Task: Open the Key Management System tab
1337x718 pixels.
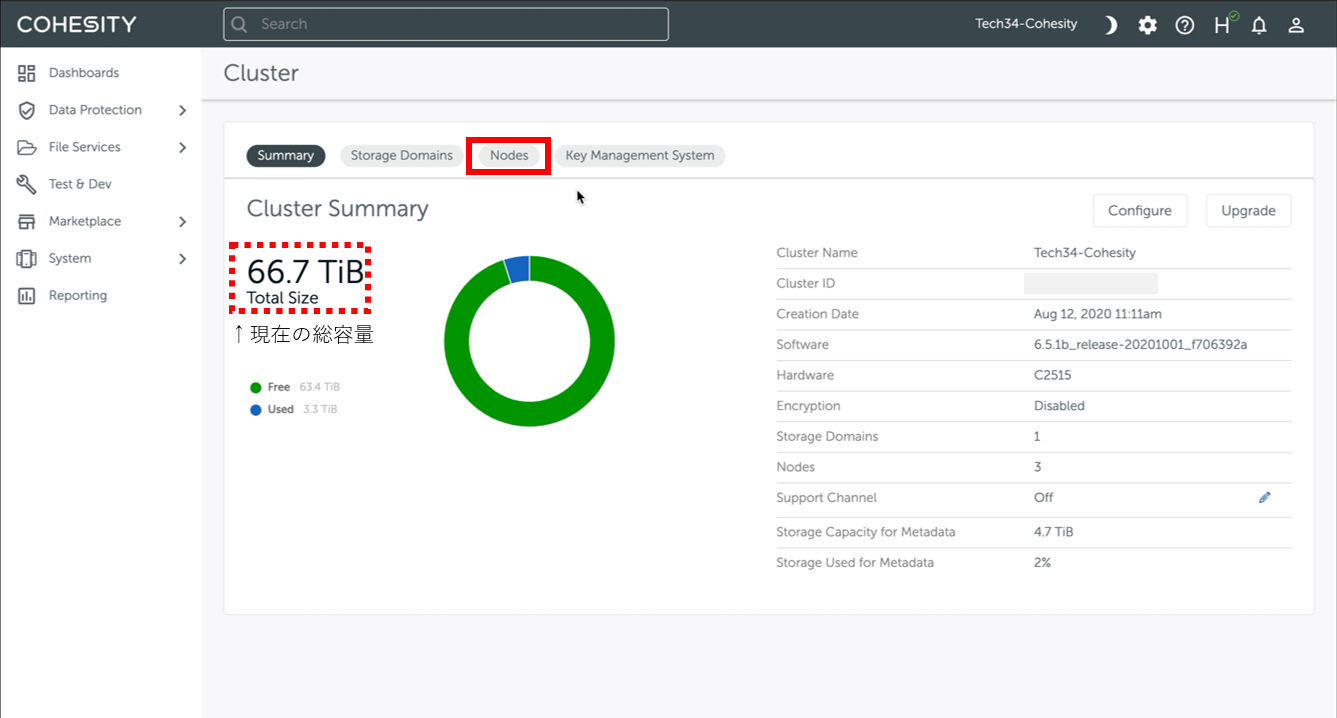Action: (x=640, y=155)
